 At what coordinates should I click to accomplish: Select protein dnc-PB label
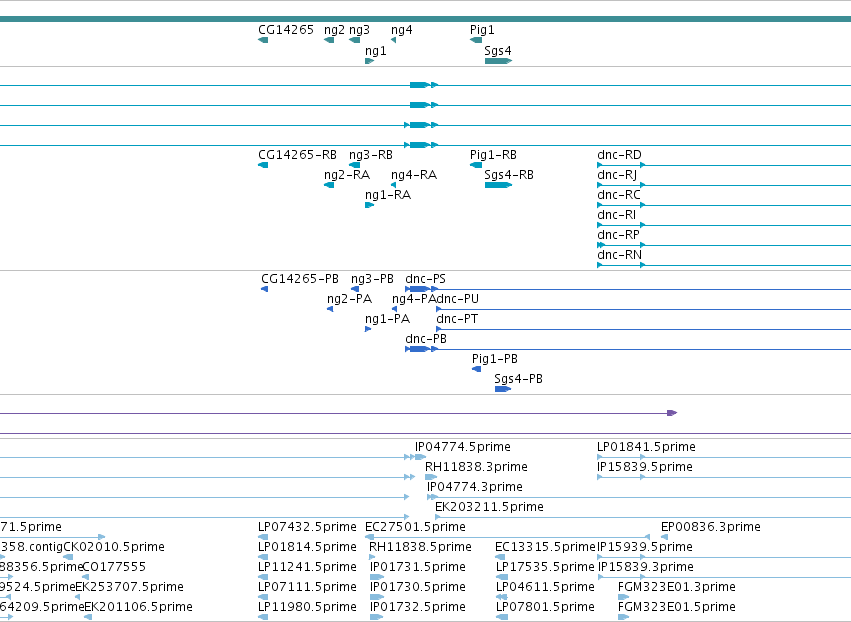coord(426,339)
